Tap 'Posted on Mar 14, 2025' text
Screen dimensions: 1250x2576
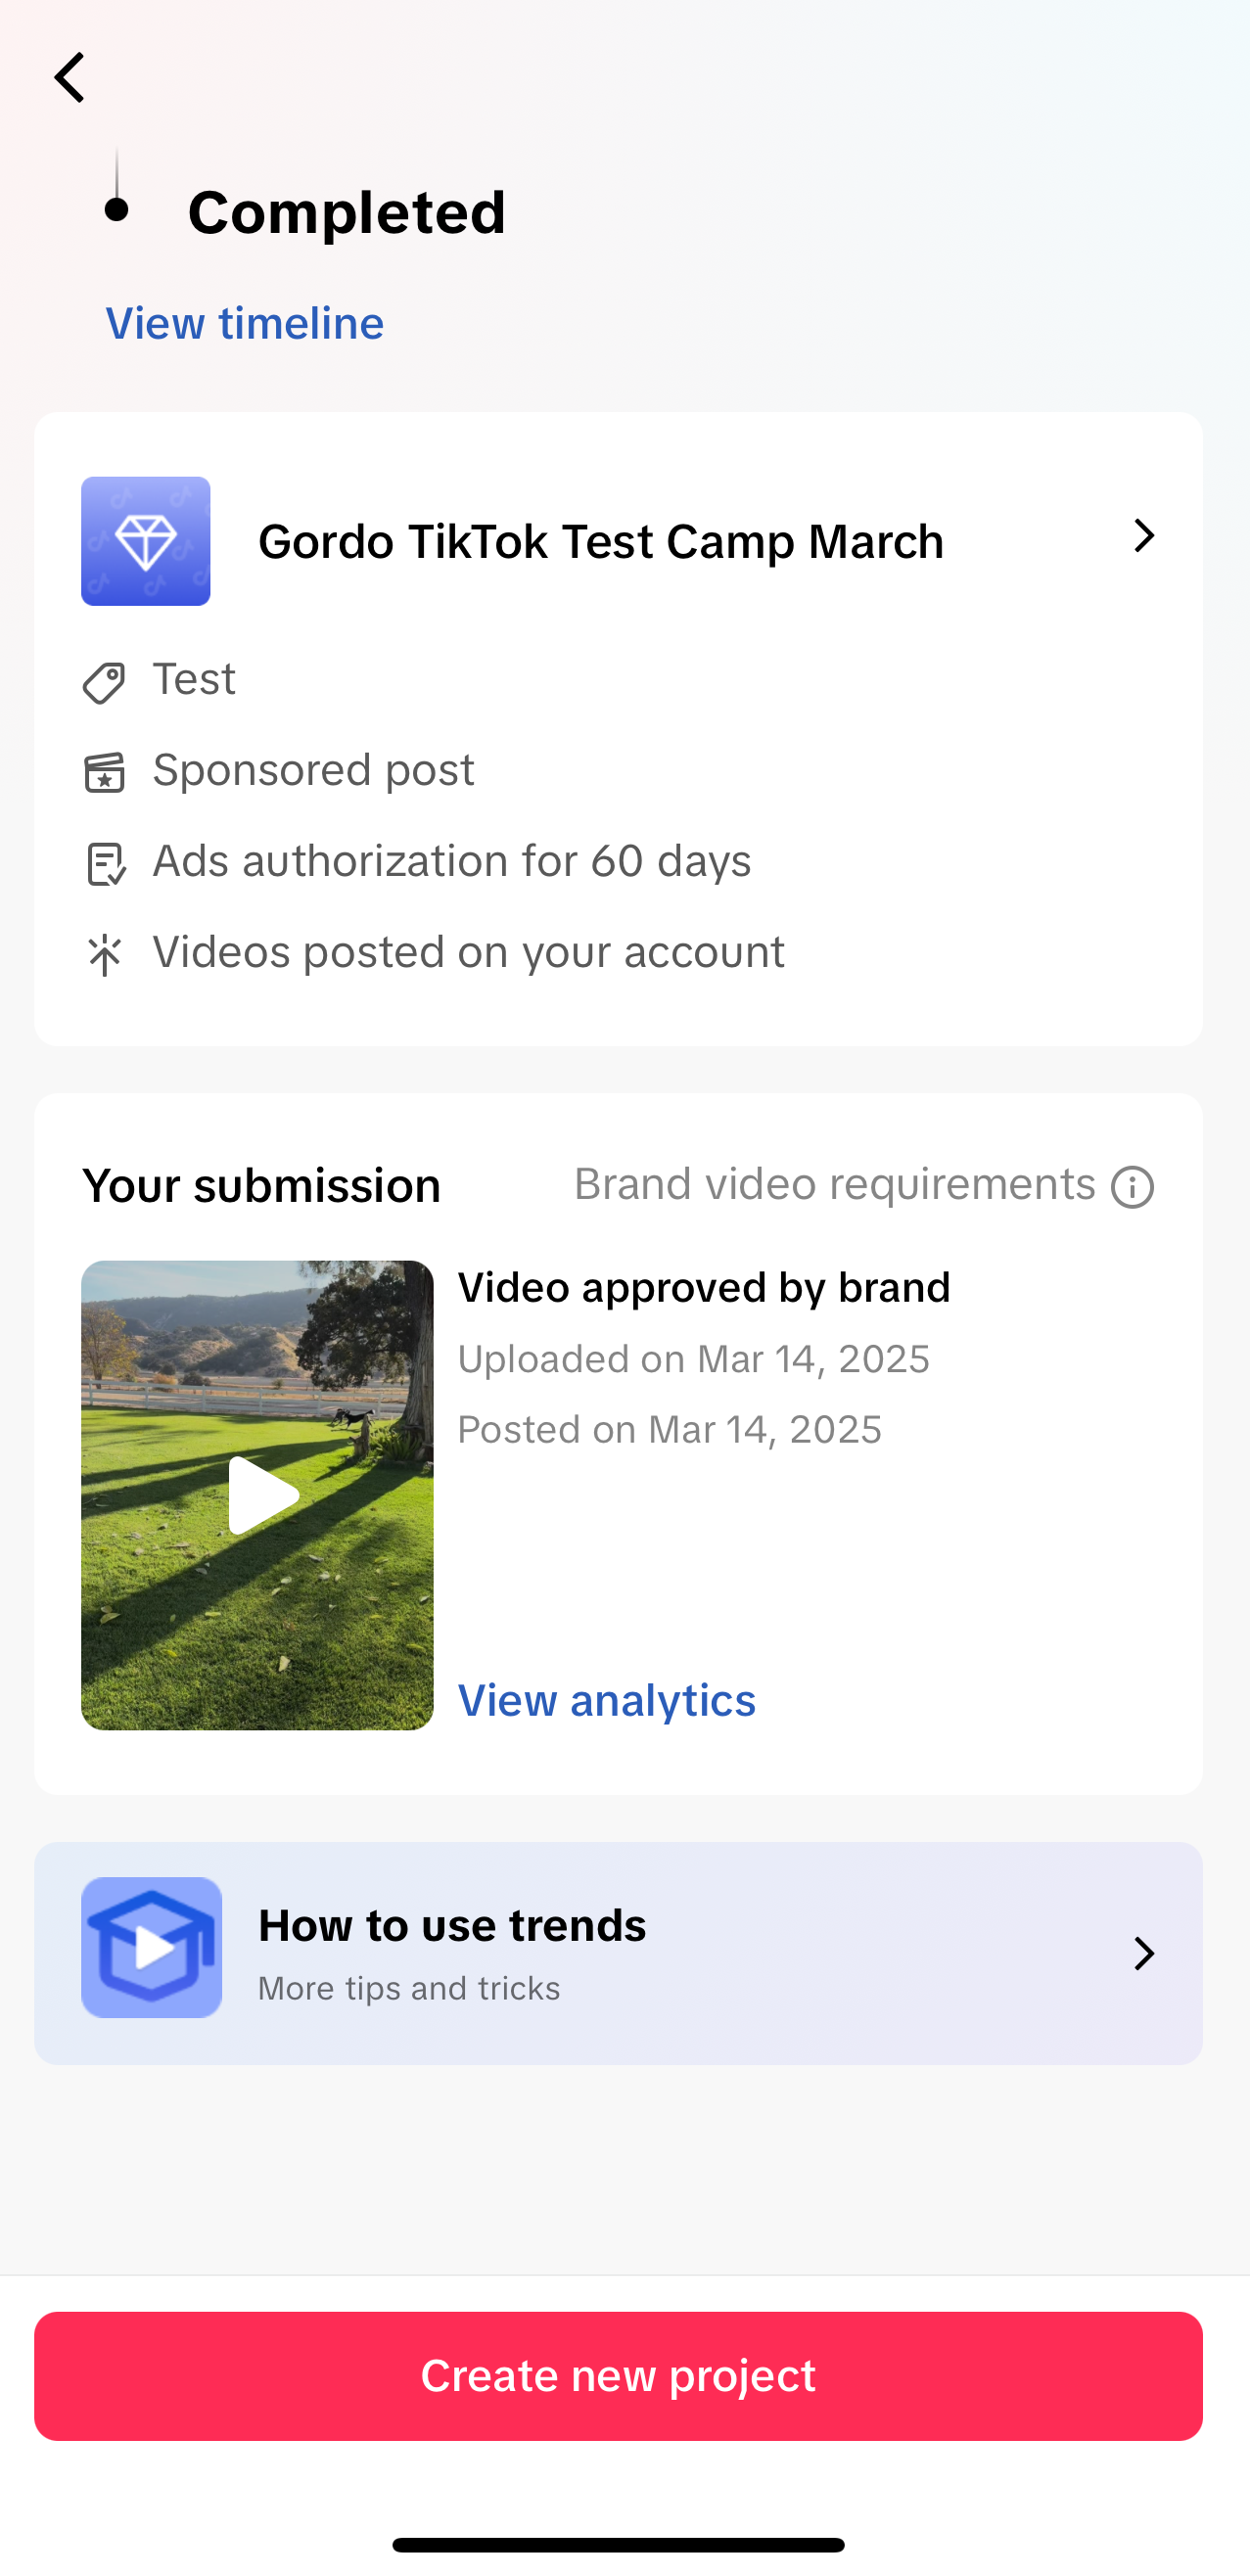pos(670,1429)
